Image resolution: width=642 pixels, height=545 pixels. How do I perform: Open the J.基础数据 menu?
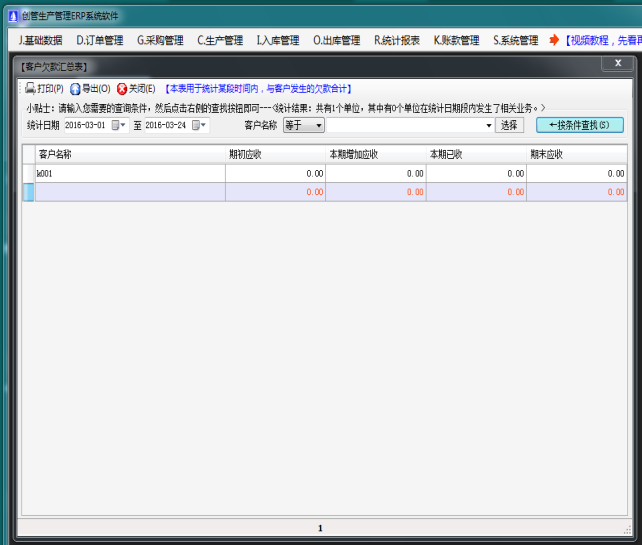click(x=40, y=41)
